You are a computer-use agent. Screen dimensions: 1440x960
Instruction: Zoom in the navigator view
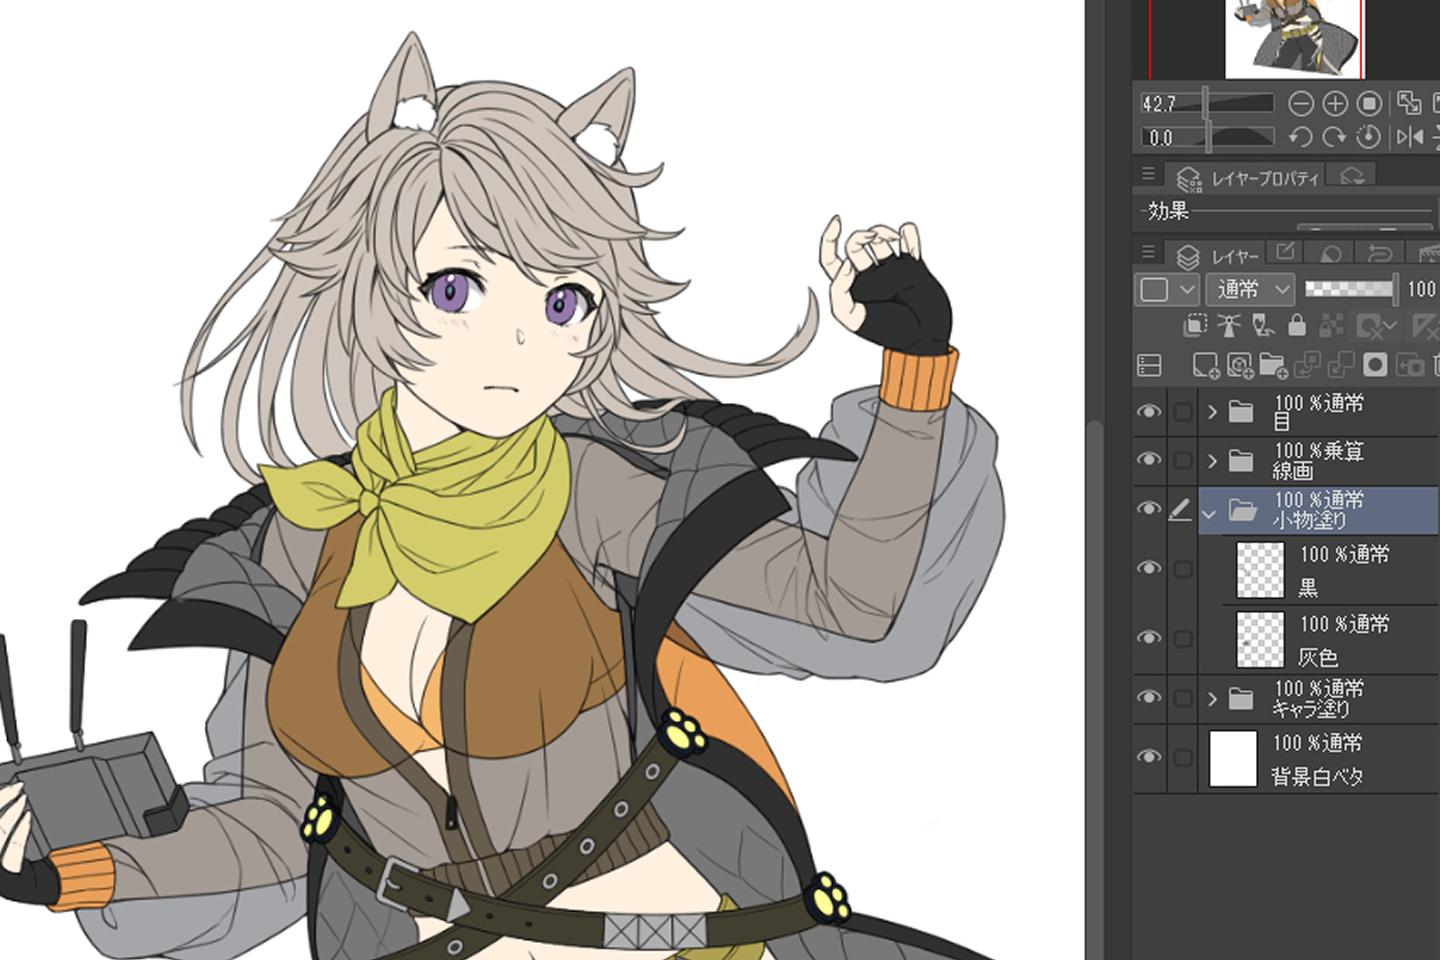(x=1335, y=104)
